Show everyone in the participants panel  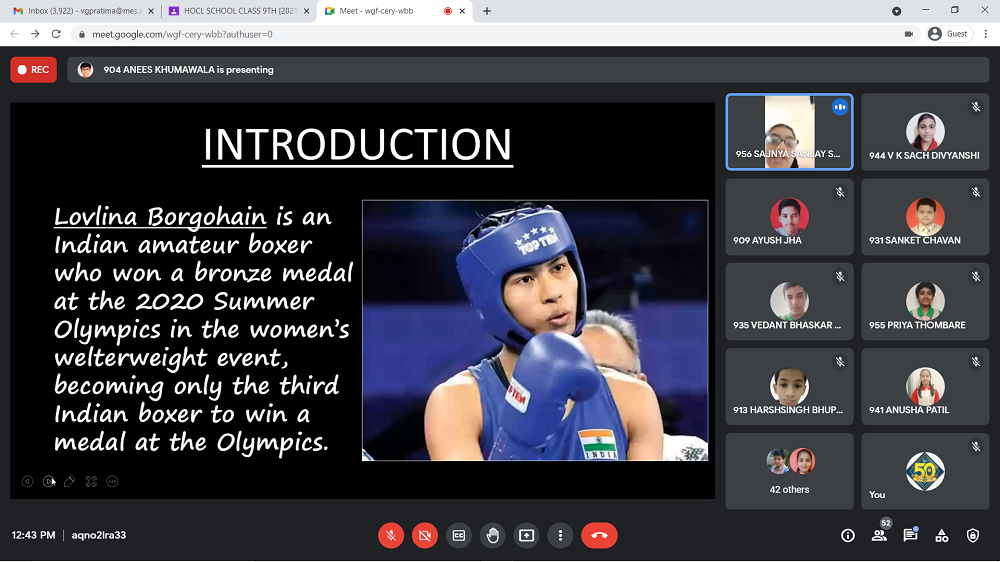(x=879, y=535)
